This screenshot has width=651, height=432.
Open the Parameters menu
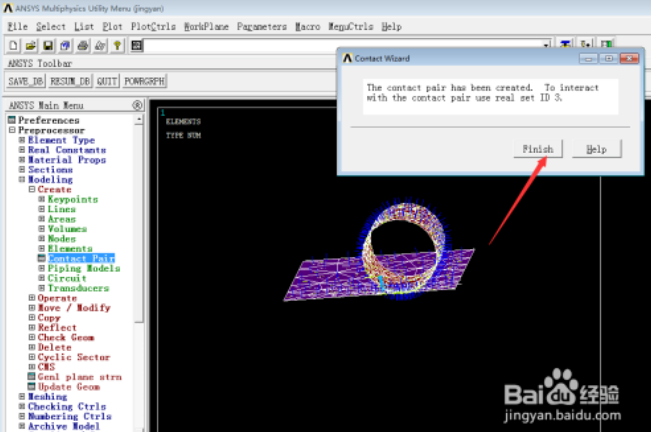point(262,27)
